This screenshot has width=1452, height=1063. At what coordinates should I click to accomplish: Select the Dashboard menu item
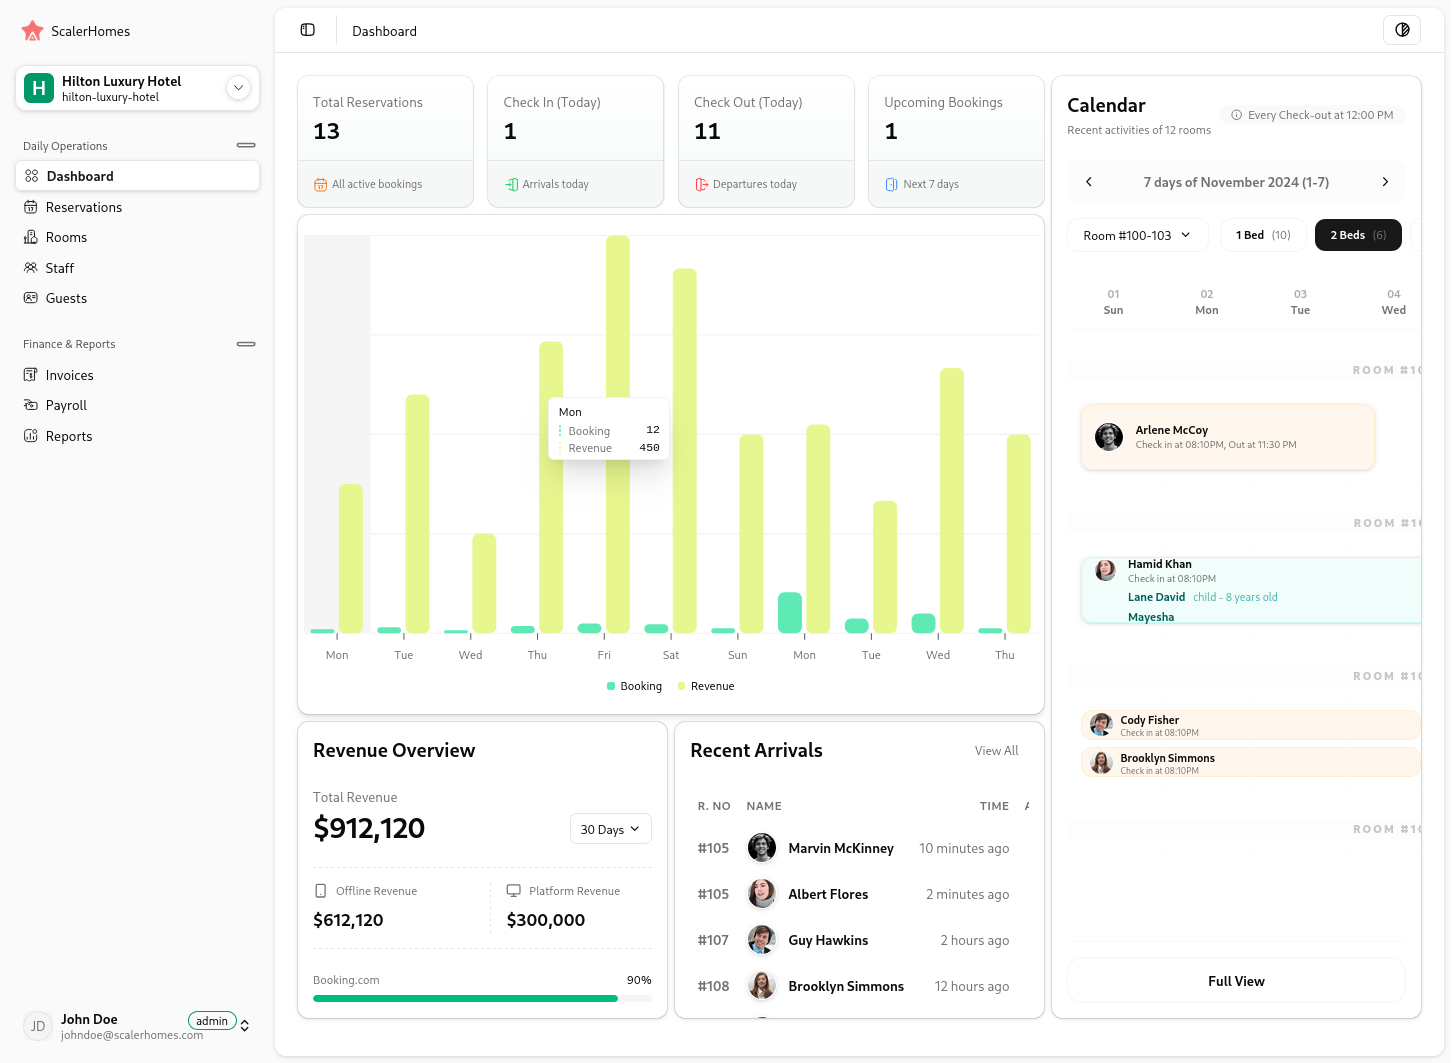[80, 176]
